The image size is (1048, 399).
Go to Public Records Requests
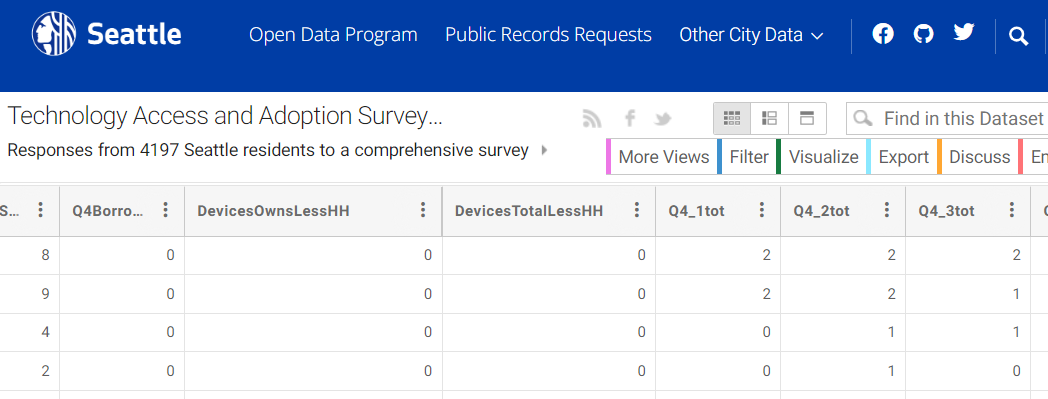click(x=548, y=35)
